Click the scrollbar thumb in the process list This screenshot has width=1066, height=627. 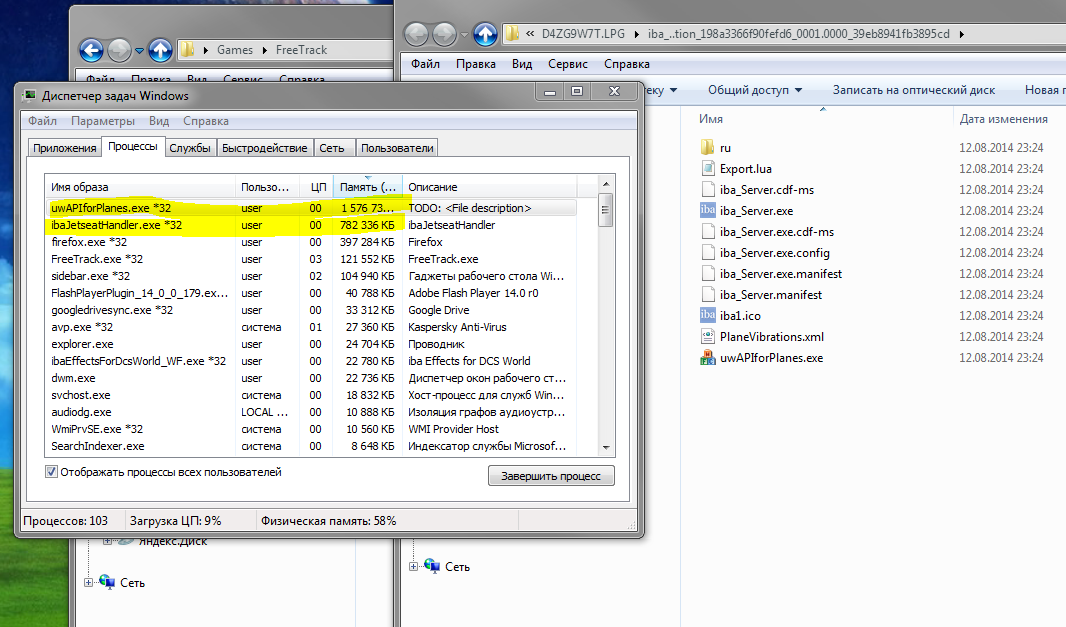(605, 210)
